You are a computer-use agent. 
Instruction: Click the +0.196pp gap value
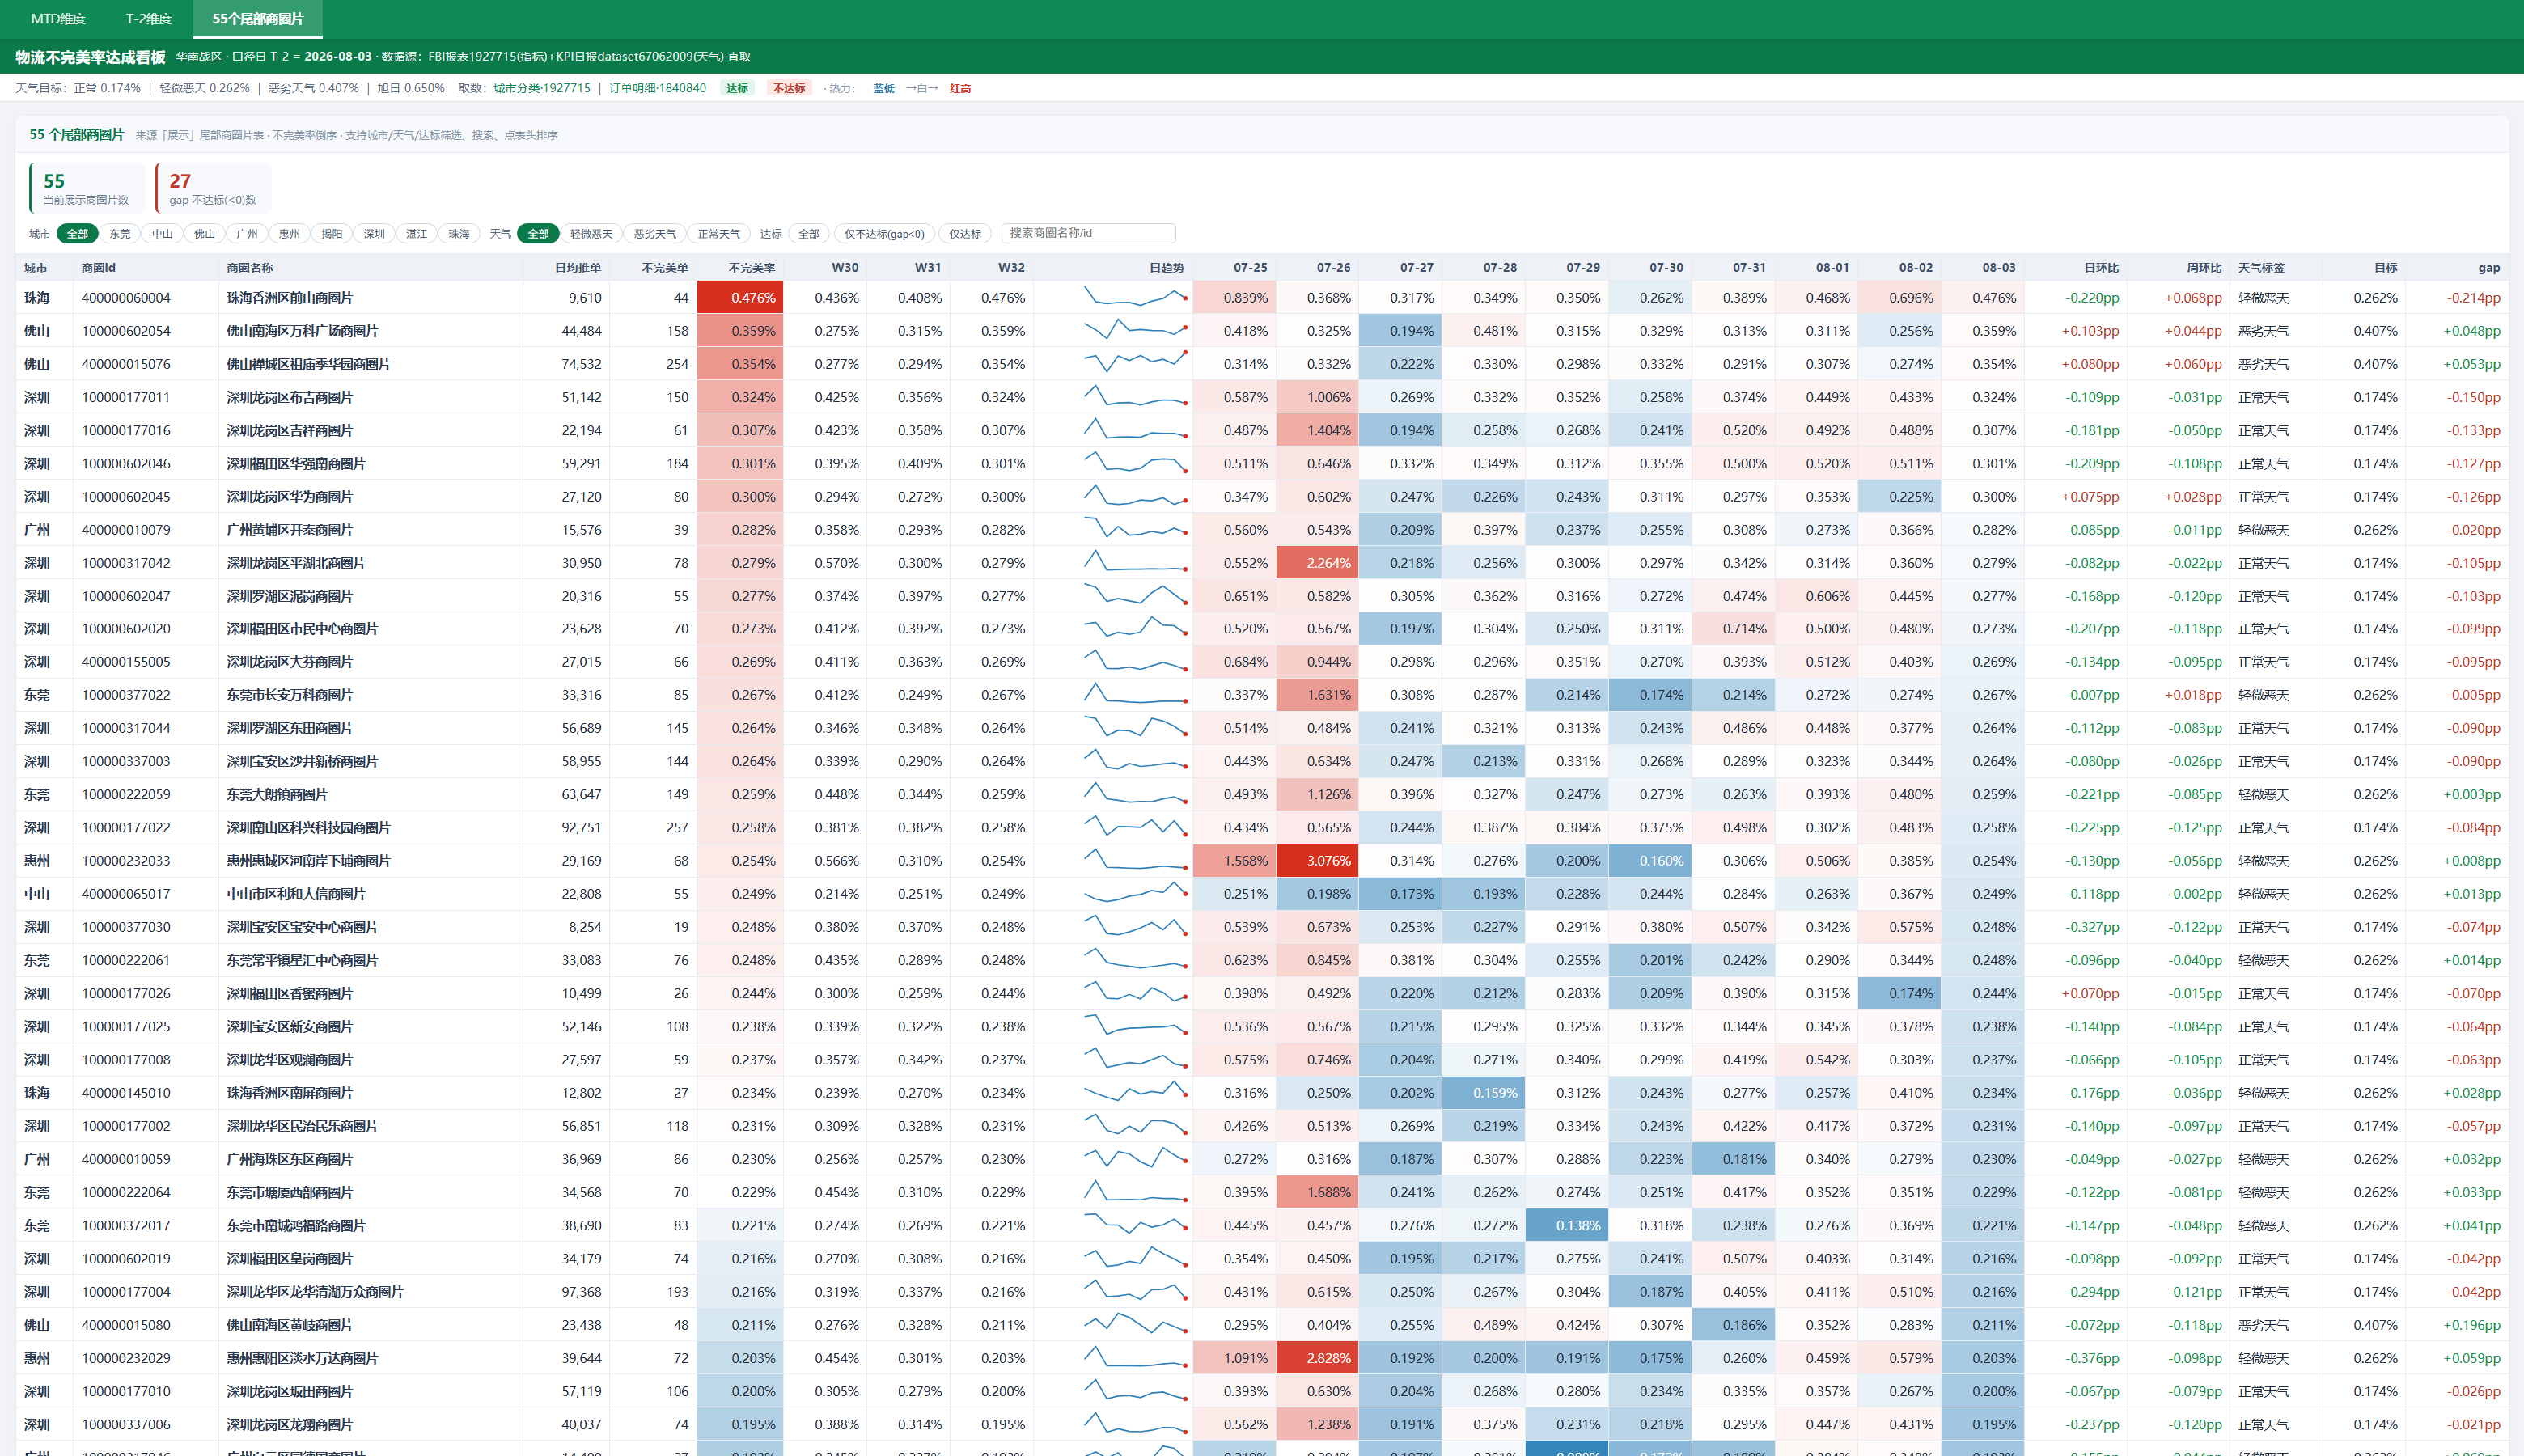(x=2471, y=1325)
